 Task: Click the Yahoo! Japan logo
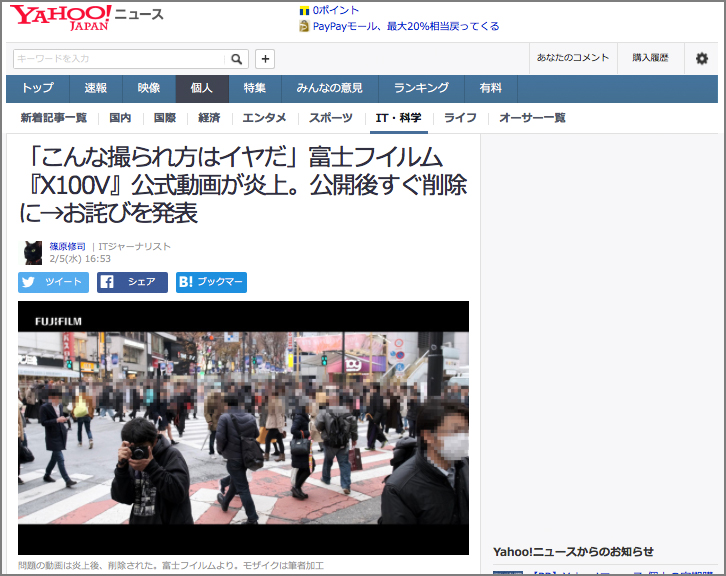(x=60, y=17)
